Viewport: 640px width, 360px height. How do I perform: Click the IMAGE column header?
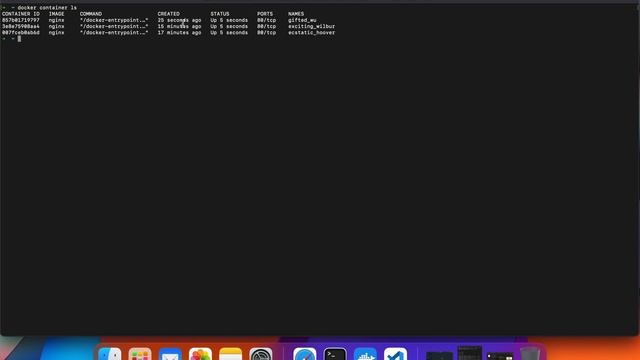click(56, 14)
